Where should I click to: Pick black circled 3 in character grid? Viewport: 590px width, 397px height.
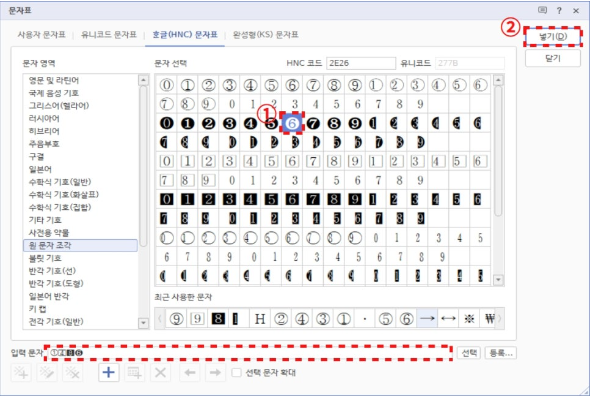229,123
